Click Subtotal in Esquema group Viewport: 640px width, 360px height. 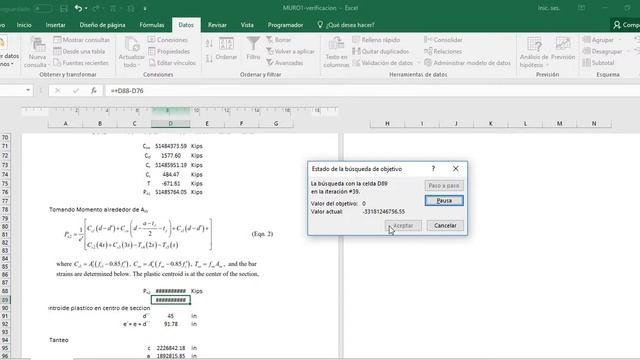click(x=599, y=63)
